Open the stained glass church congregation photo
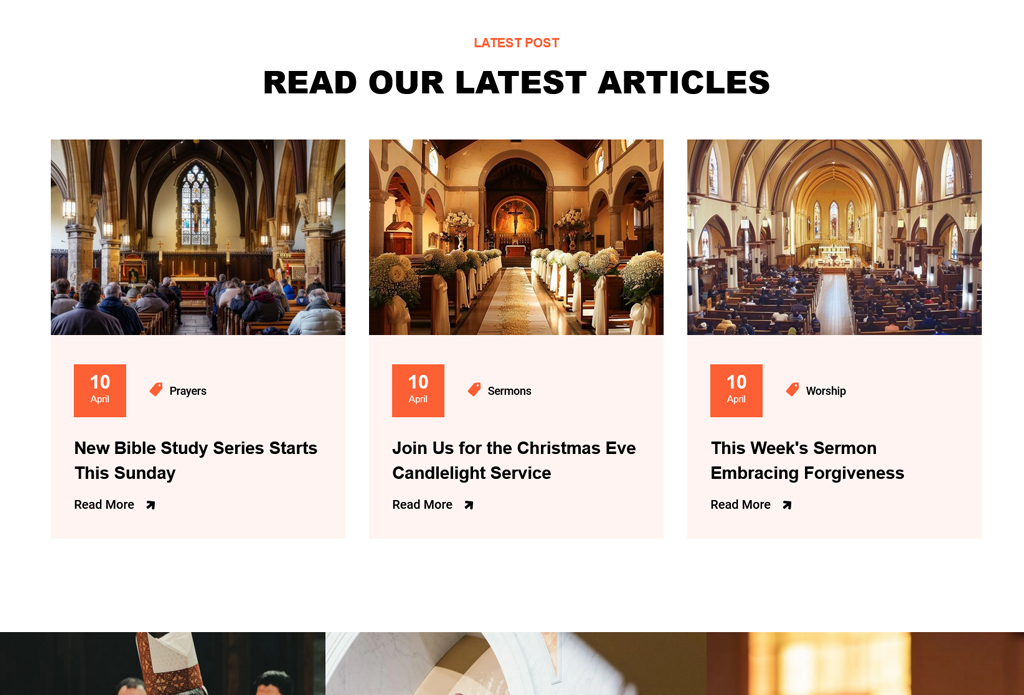 [198, 237]
